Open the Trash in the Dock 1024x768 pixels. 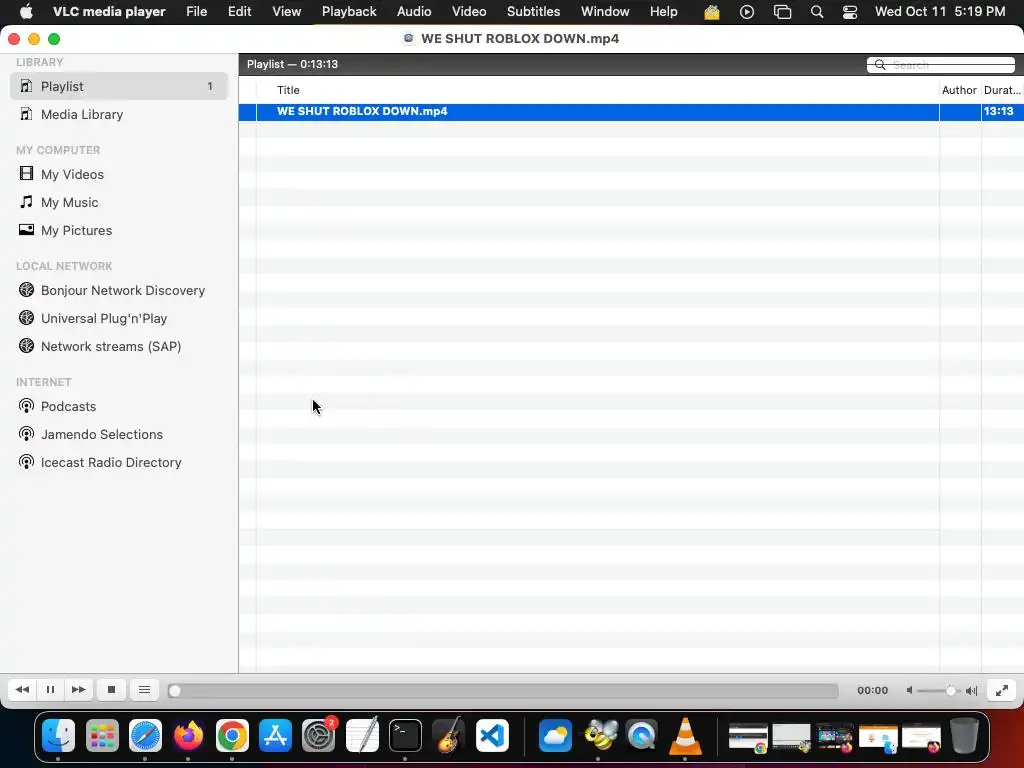tap(965, 736)
